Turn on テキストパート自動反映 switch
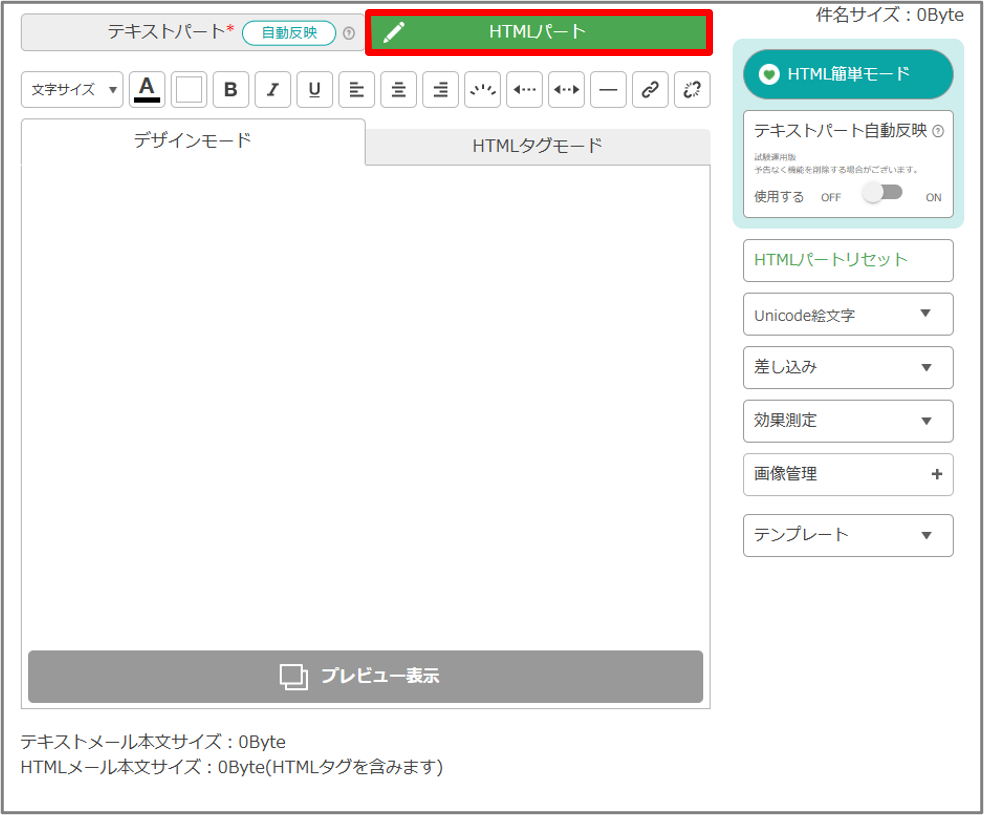Image resolution: width=984 pixels, height=815 pixels. click(883, 193)
